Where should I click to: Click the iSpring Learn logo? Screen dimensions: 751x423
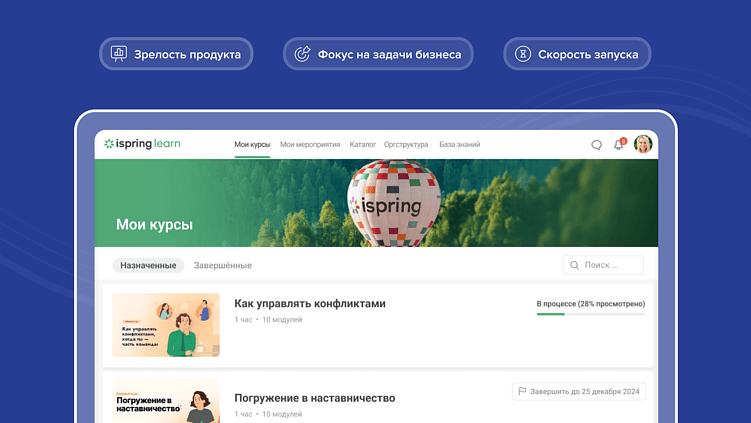[142, 144]
